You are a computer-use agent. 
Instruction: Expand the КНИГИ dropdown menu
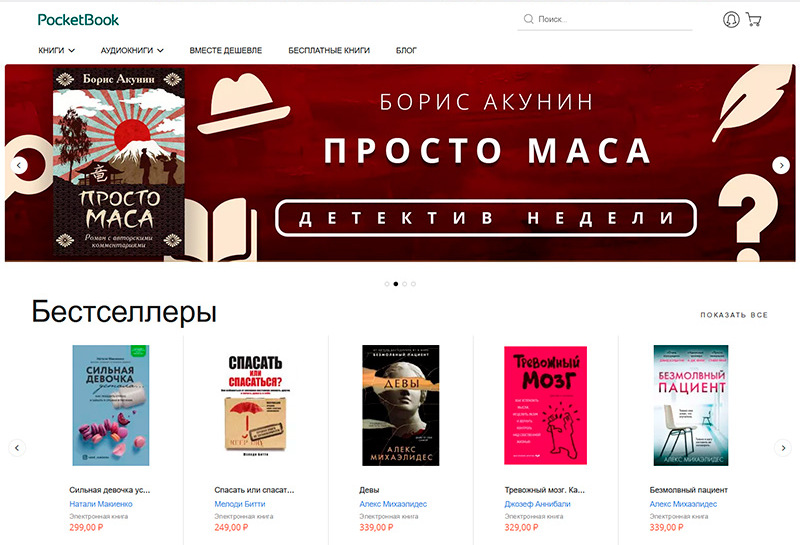coord(57,51)
